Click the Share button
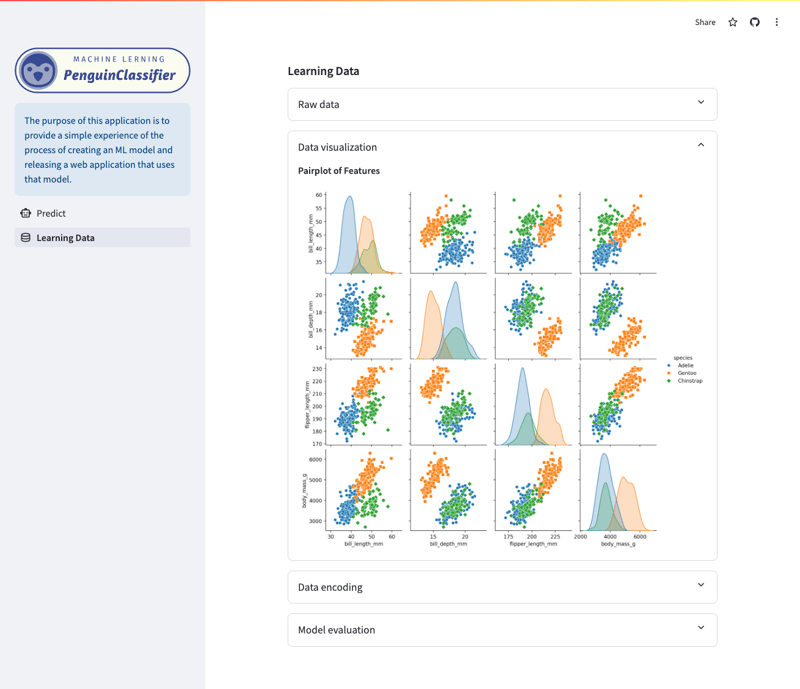The image size is (800, 689). point(705,22)
